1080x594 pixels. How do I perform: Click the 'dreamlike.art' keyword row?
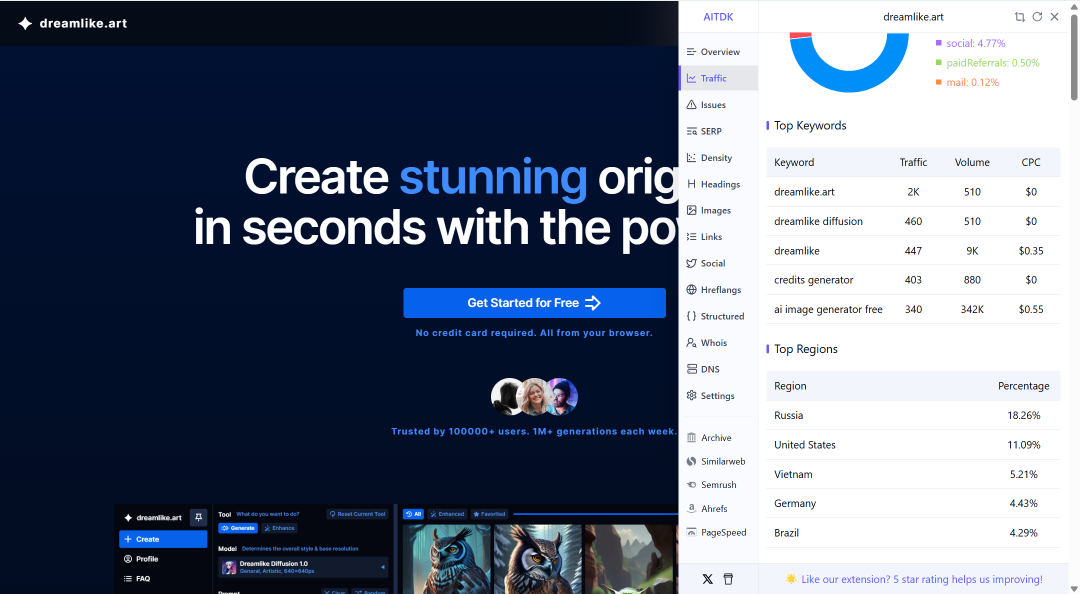point(913,192)
